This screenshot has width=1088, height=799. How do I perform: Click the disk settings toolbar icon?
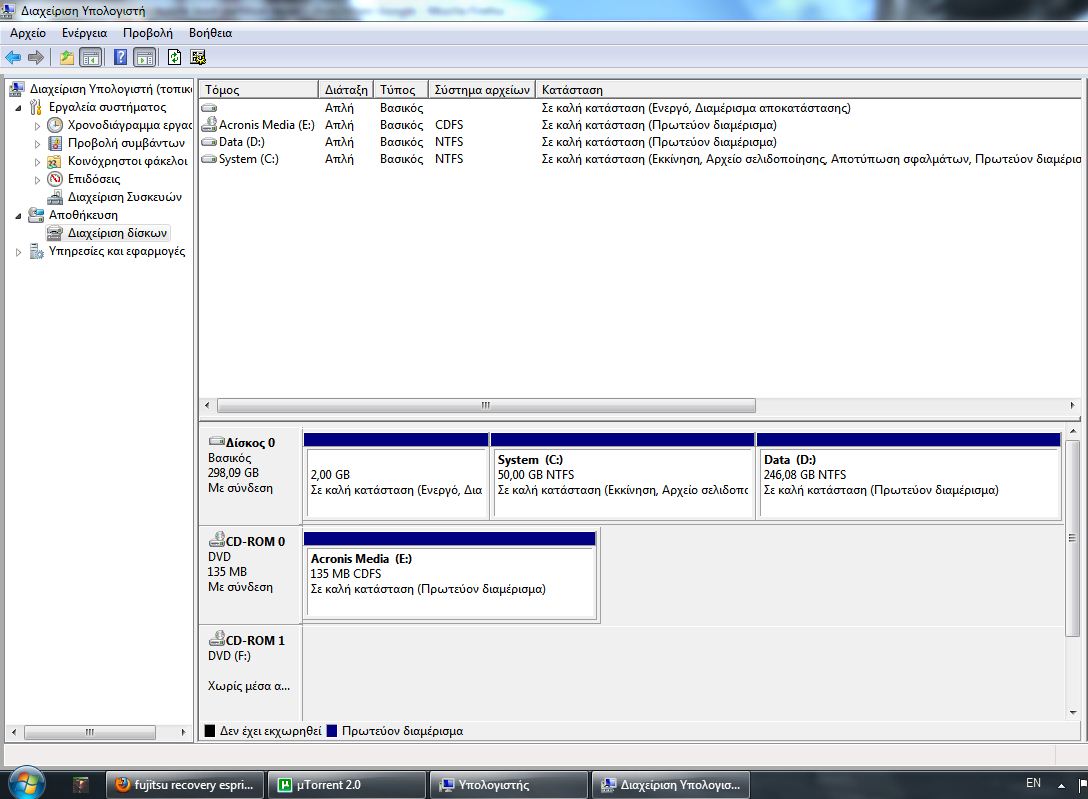point(198,58)
